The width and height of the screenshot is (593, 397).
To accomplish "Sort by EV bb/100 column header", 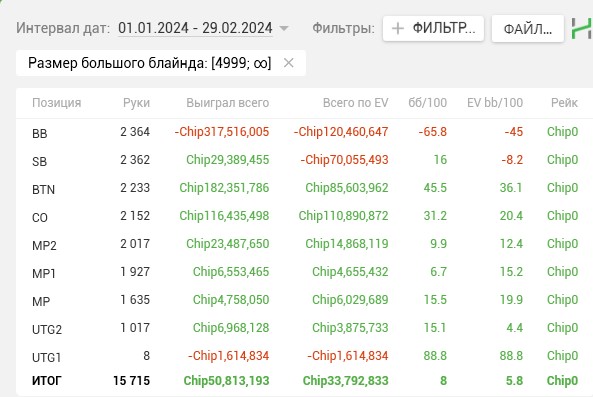I will (x=495, y=103).
